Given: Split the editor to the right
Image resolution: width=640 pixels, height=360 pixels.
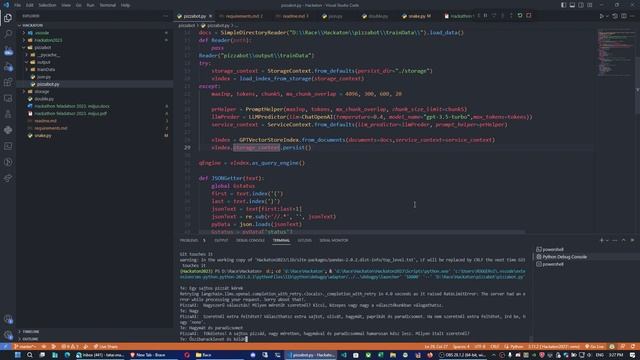Looking at the screenshot, I should 624,16.
